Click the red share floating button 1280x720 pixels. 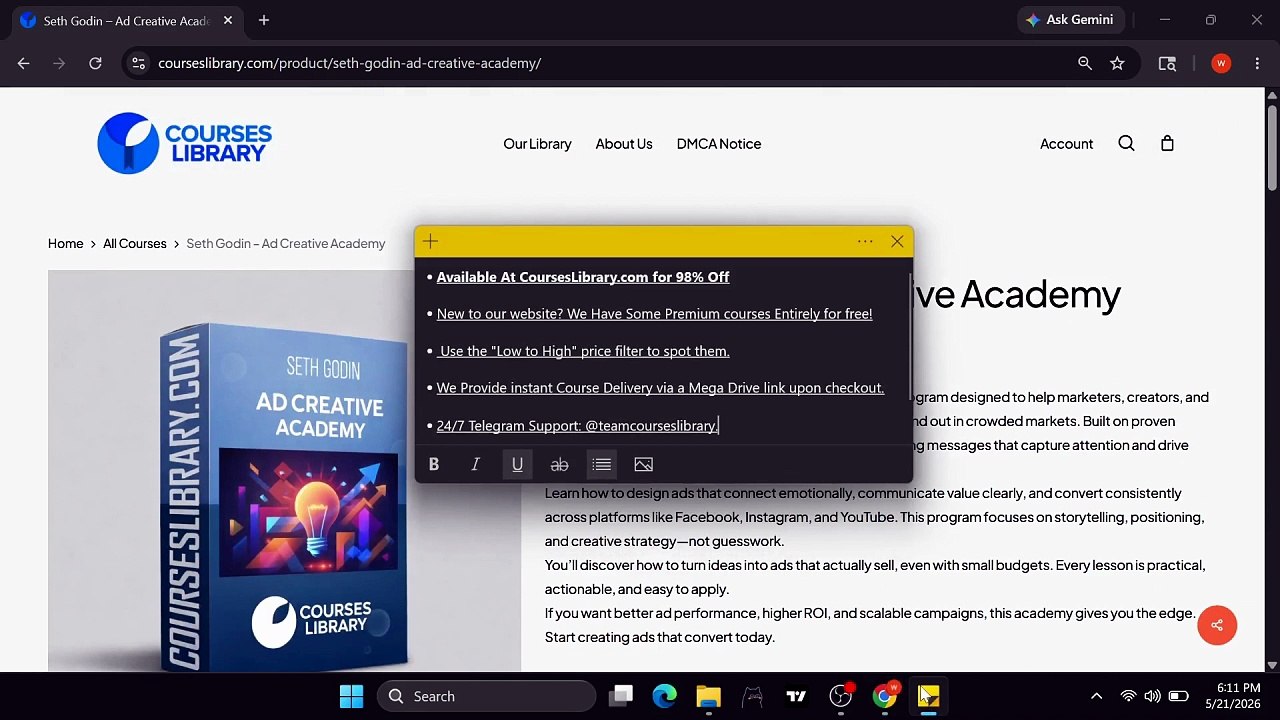pyautogui.click(x=1217, y=625)
